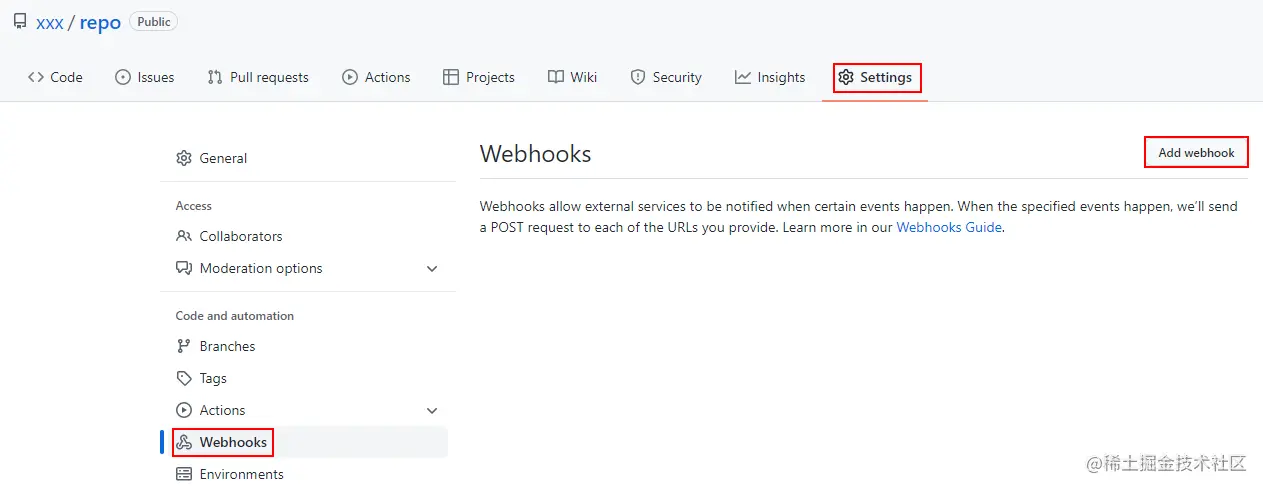This screenshot has height=490, width=1263.
Task: Click the Insights graph icon
Action: point(743,77)
